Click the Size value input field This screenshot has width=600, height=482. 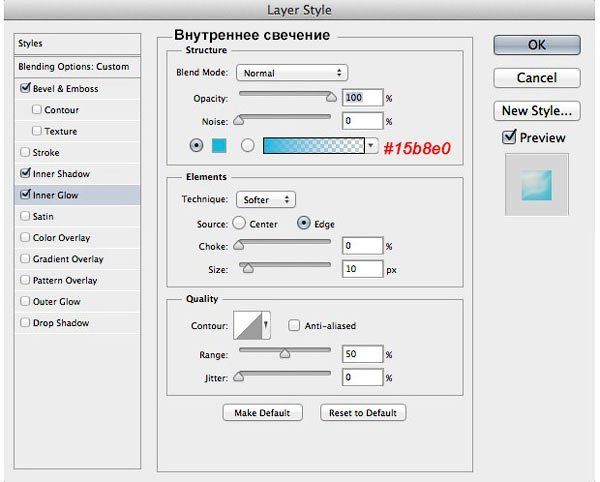361,269
